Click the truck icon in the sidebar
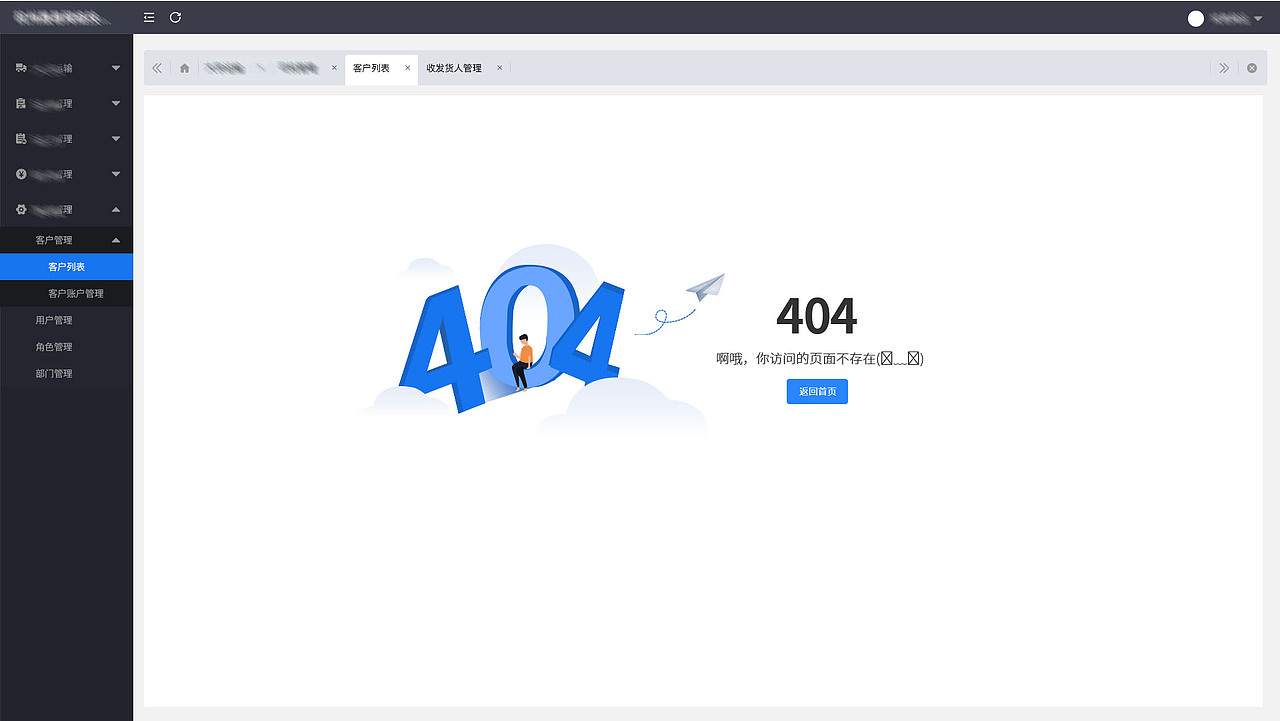 point(20,67)
